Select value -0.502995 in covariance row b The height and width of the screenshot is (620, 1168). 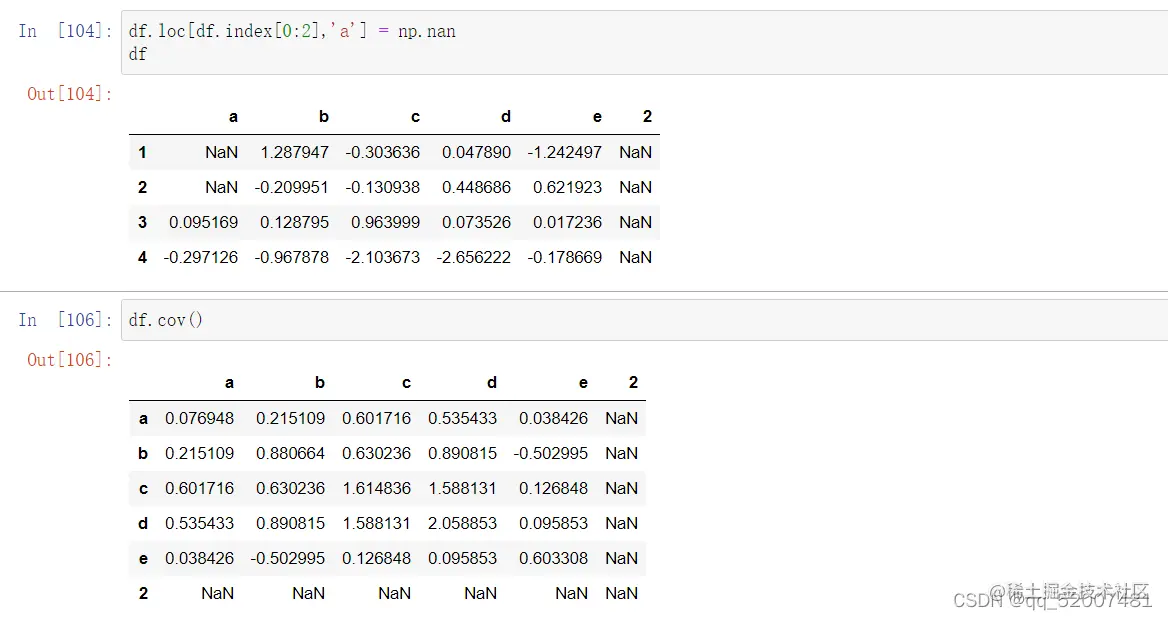[550, 454]
